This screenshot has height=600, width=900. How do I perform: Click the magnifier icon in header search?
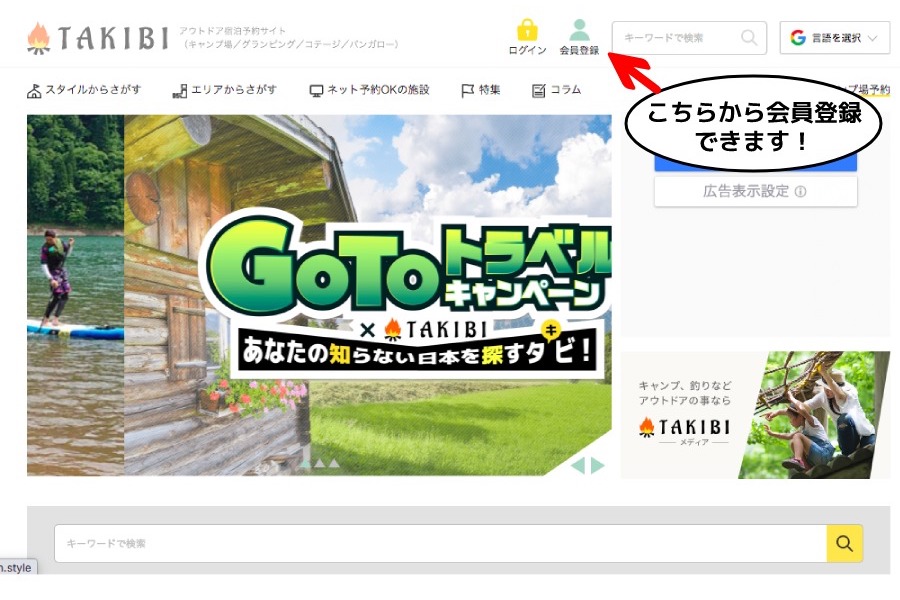(x=749, y=38)
